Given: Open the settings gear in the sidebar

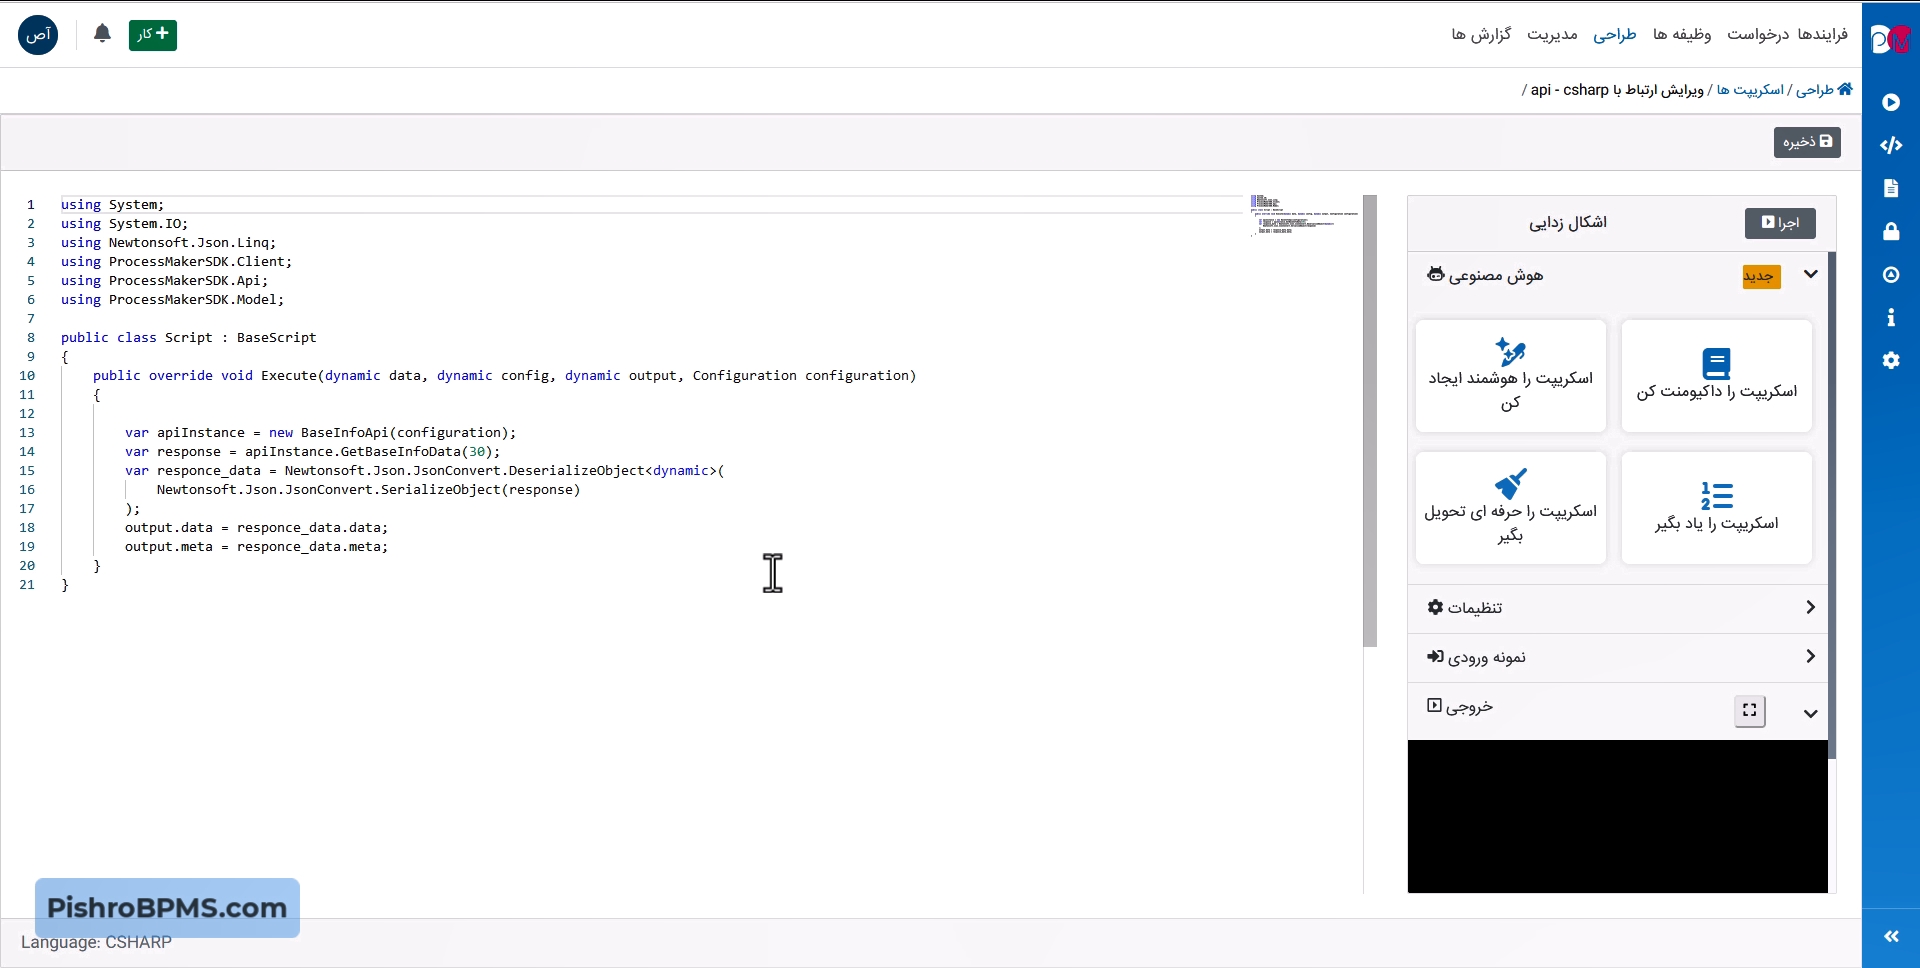Looking at the screenshot, I should click(1890, 361).
